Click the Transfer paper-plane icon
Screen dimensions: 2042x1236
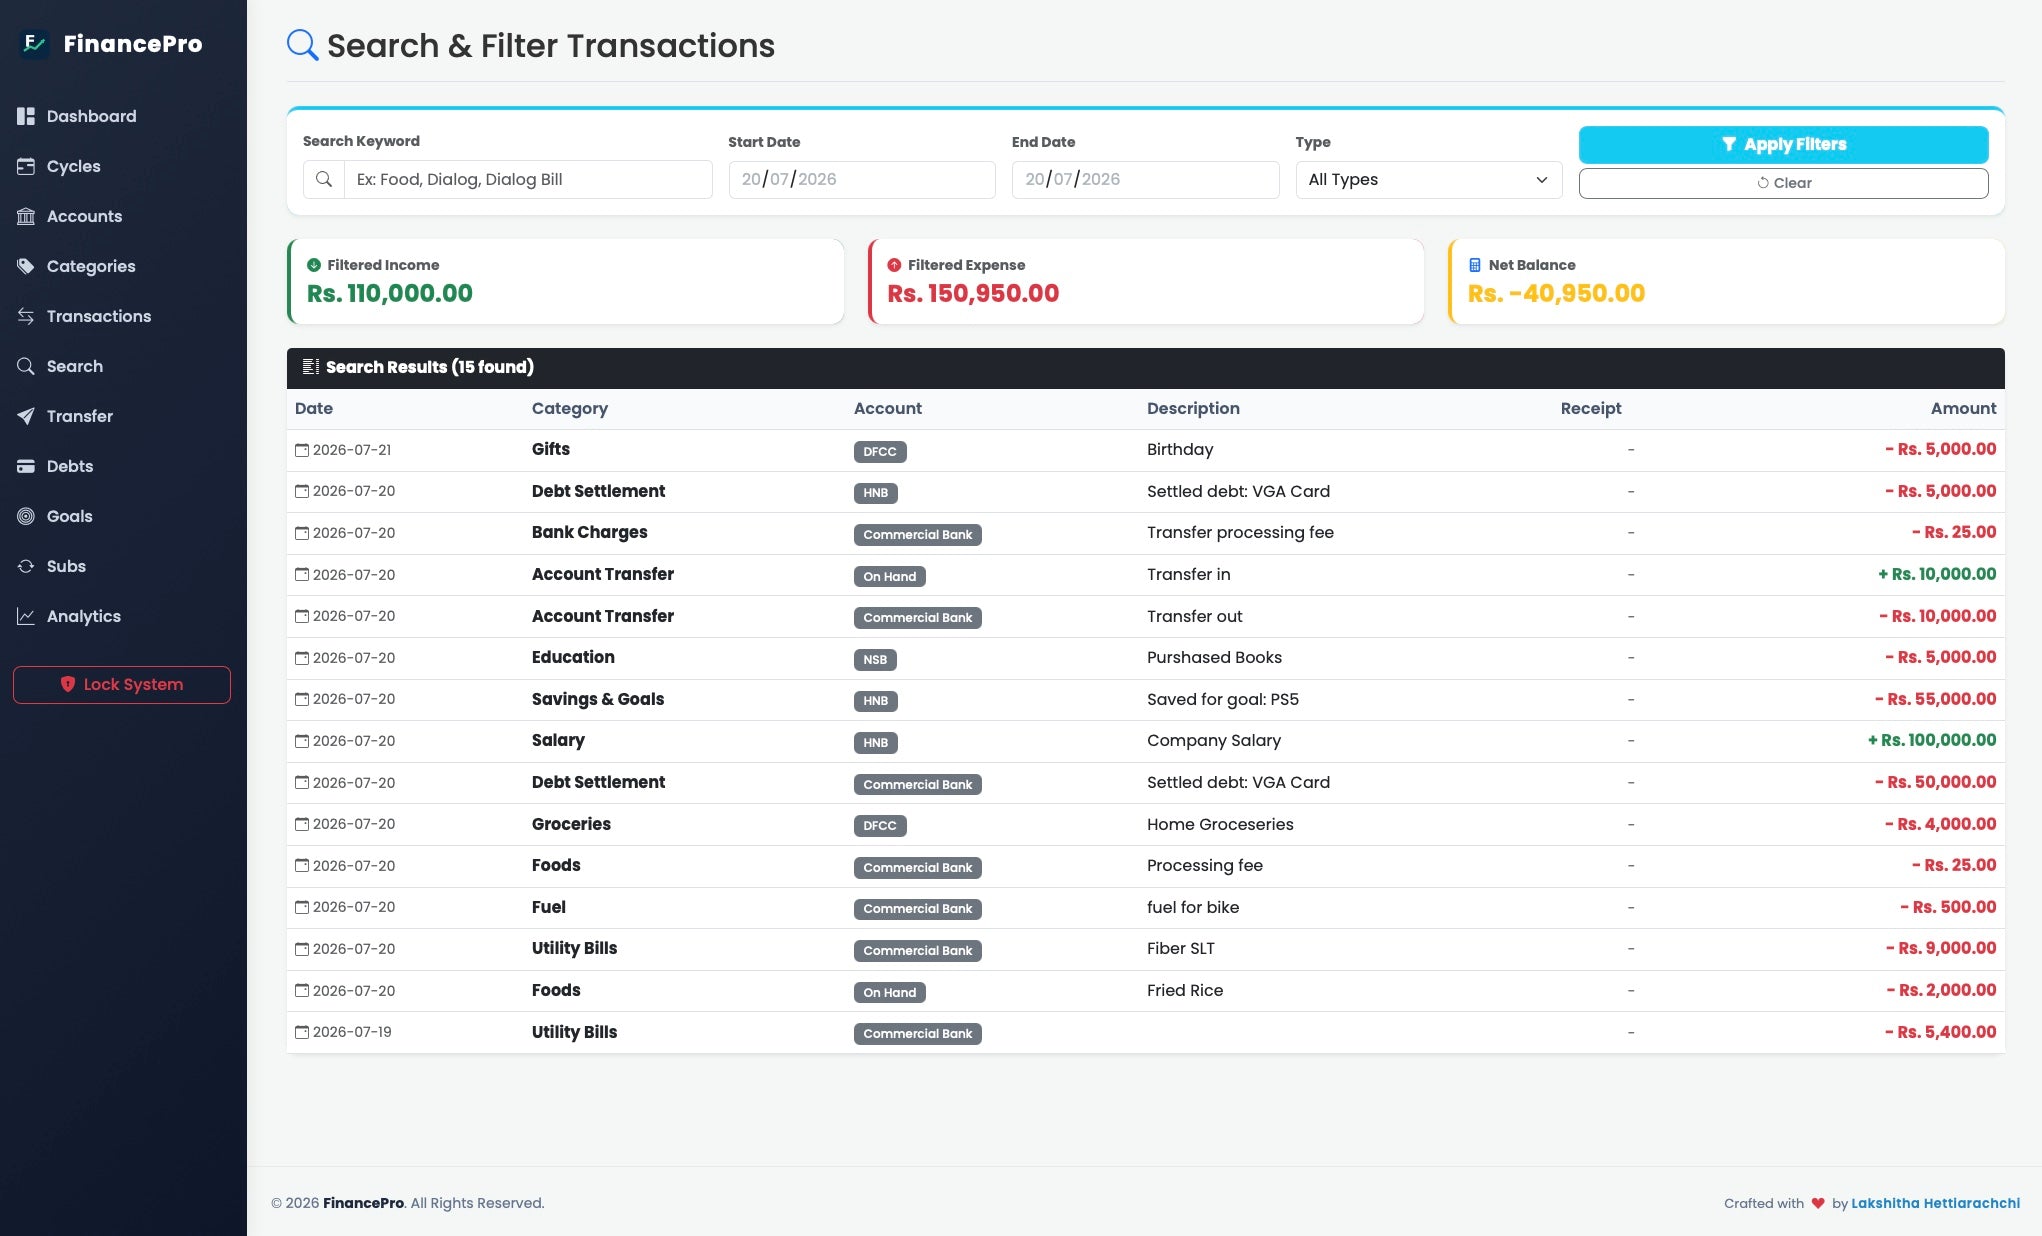pyautogui.click(x=26, y=416)
